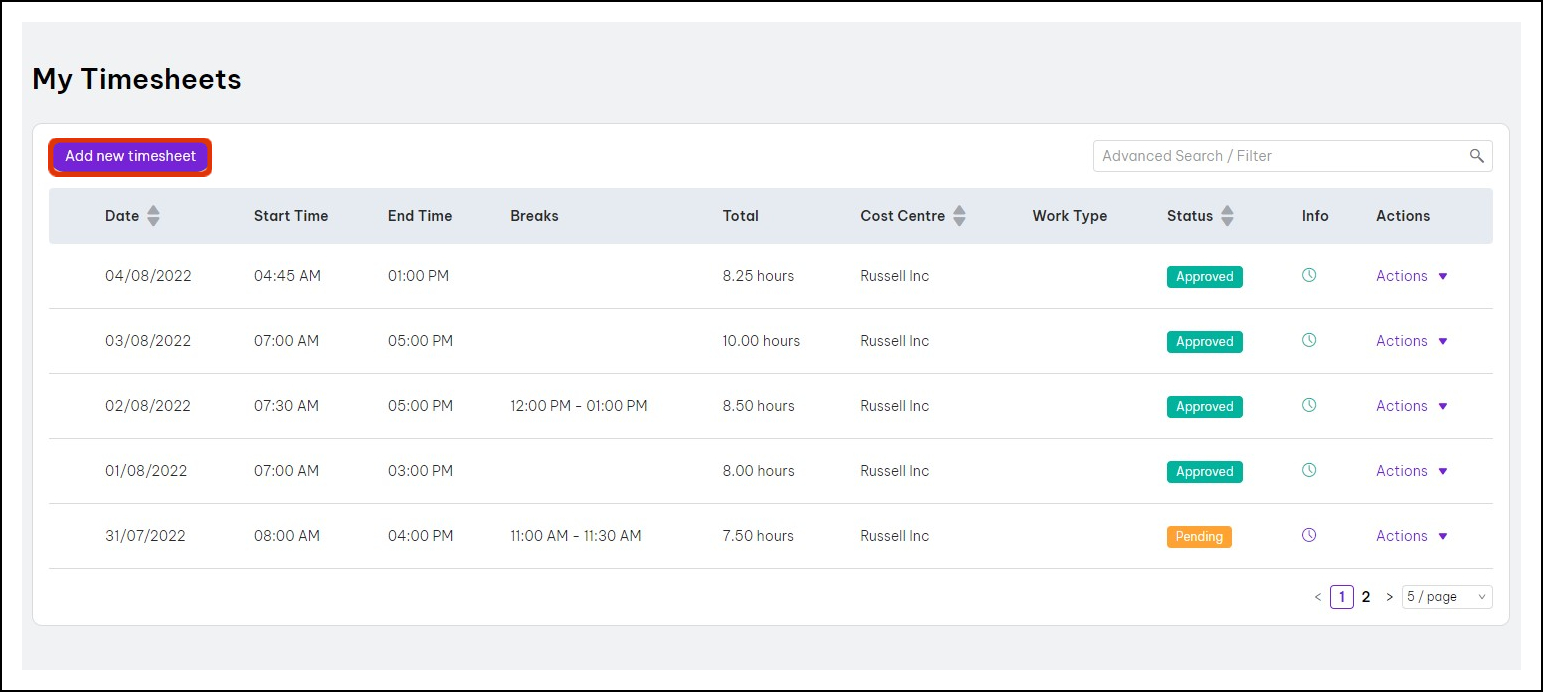Click the Advanced Search / Filter field
This screenshot has height=692, width=1543.
(1280, 156)
